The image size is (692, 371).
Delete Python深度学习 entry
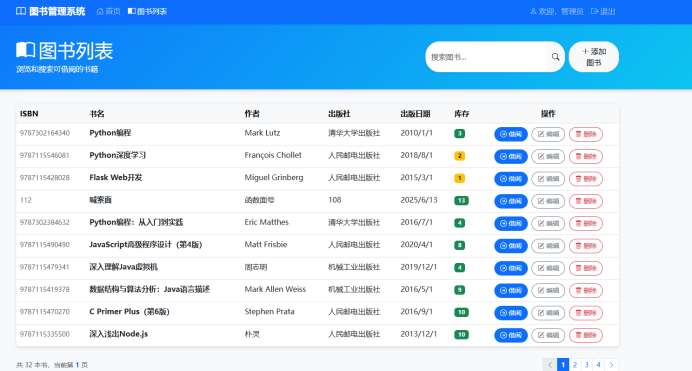(586, 156)
